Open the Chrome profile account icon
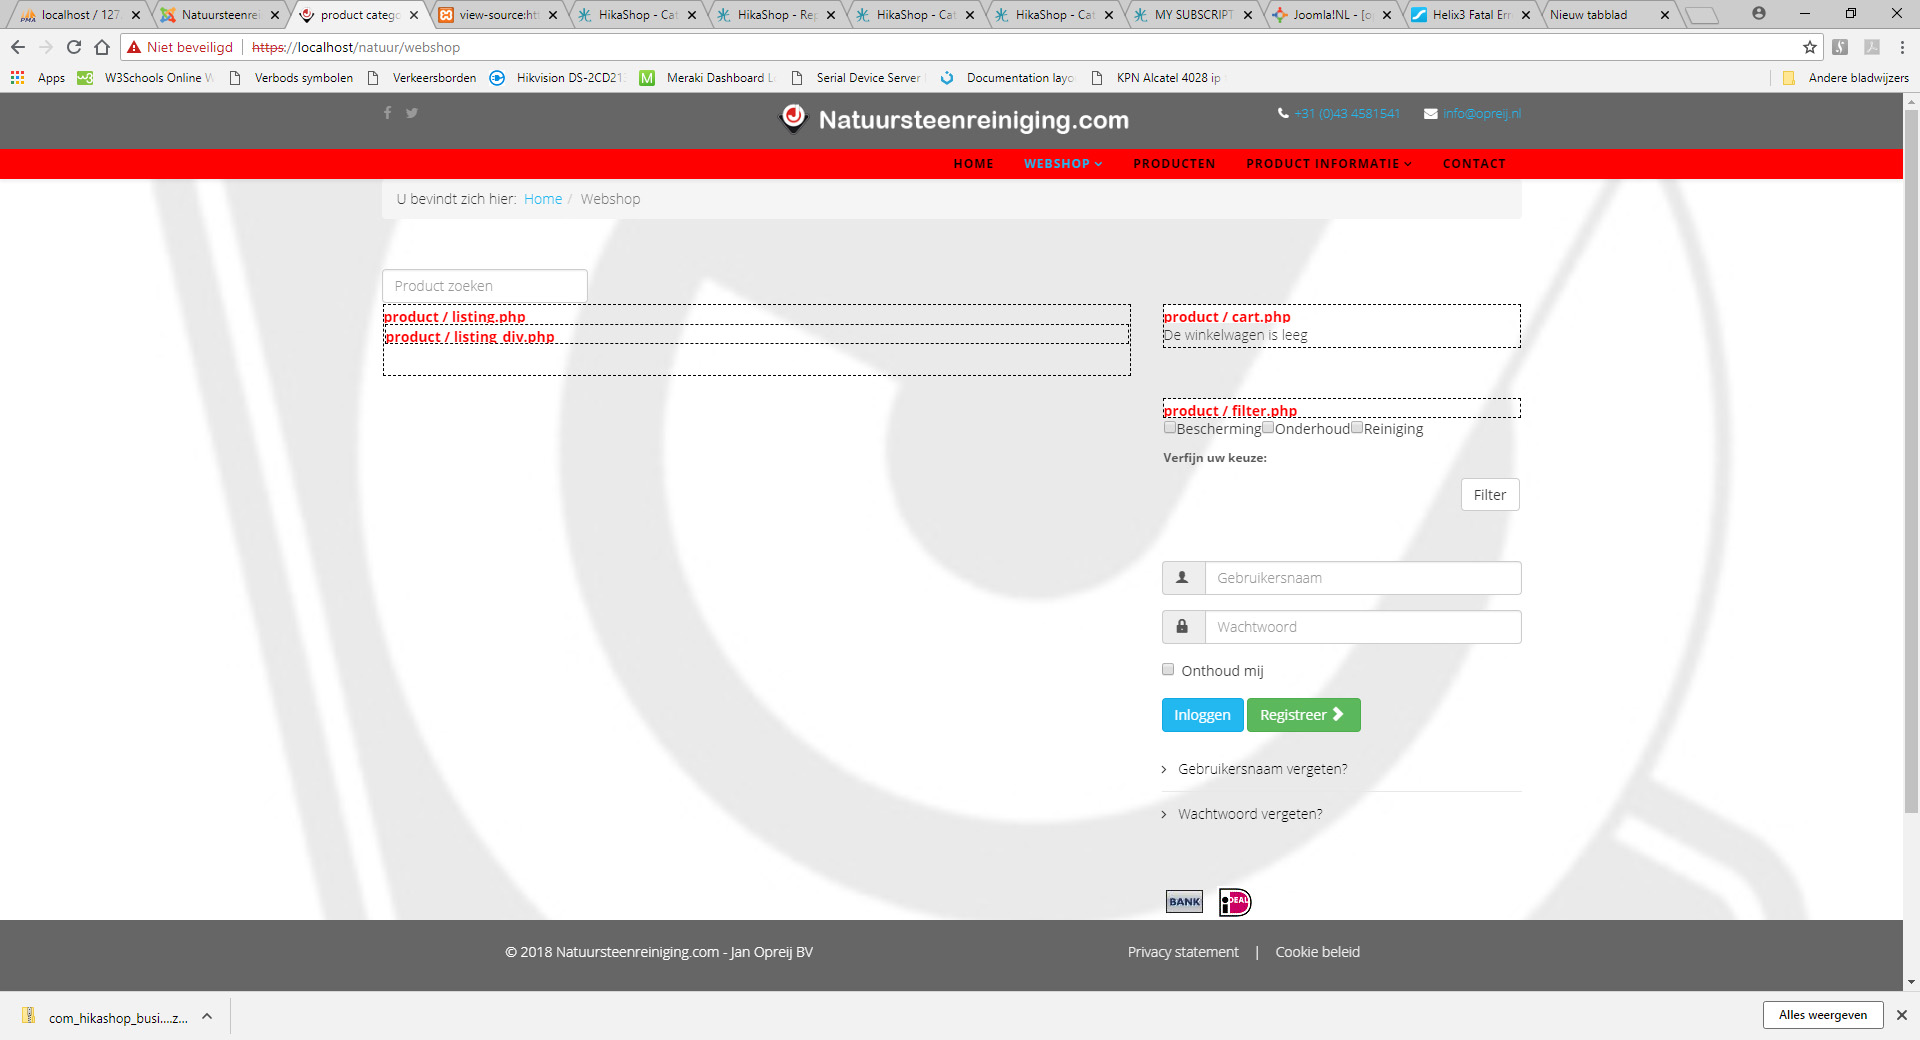 click(x=1759, y=14)
